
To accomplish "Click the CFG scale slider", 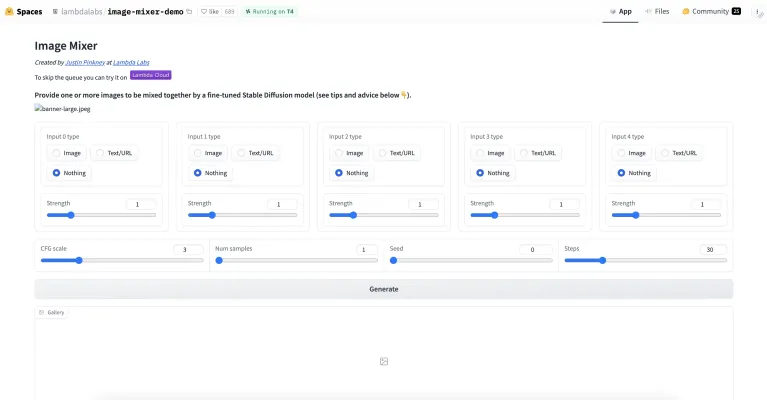I will coord(121,260).
